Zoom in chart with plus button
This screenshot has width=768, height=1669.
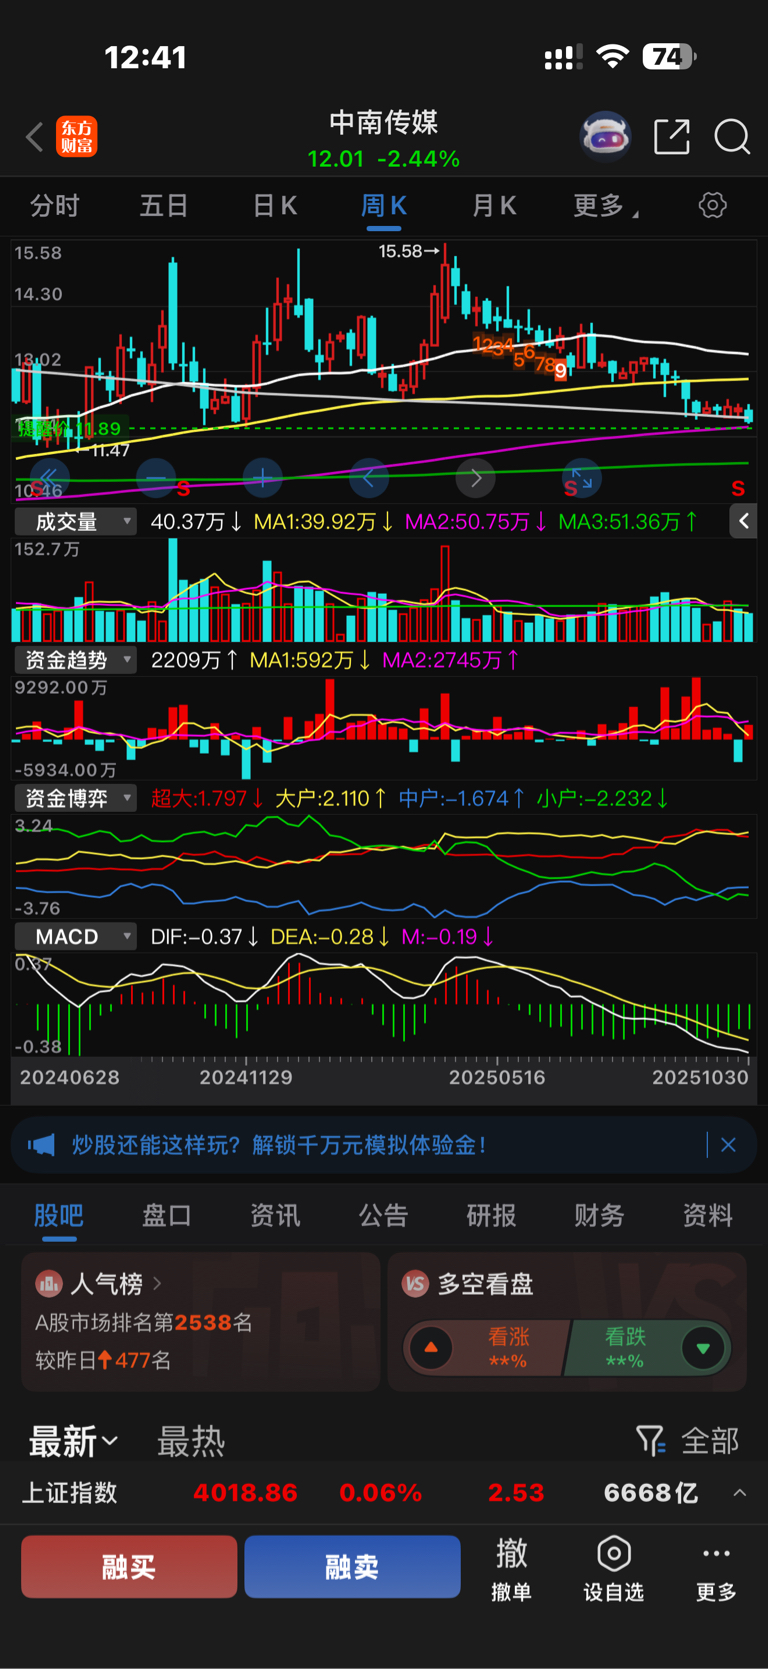point(262,478)
